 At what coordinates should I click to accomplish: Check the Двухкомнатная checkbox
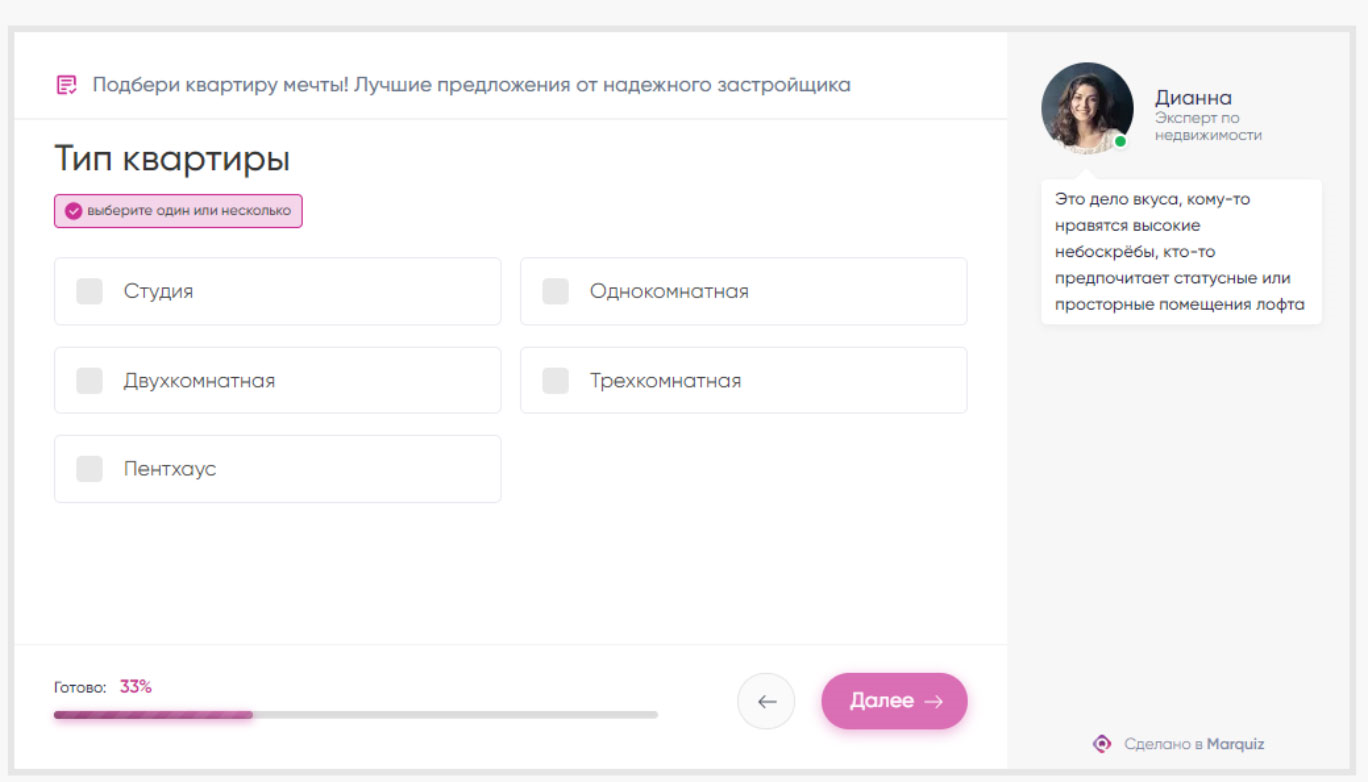90,380
